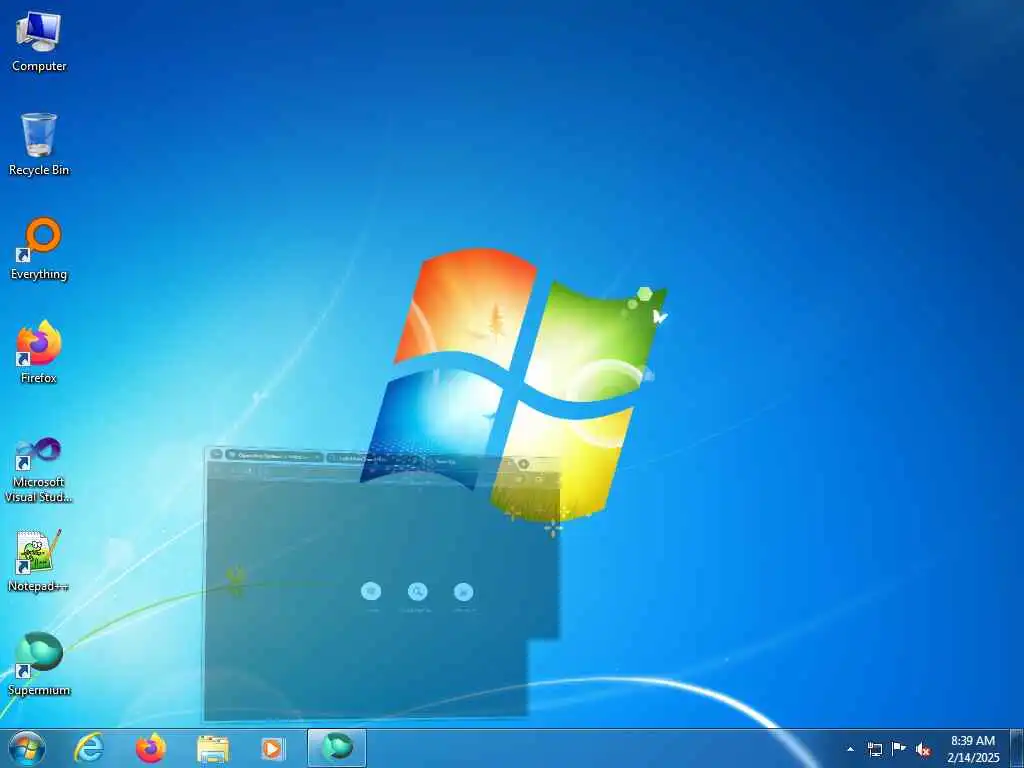Click the Show desktop button
This screenshot has height=768, width=1024.
pyautogui.click(x=1017, y=748)
